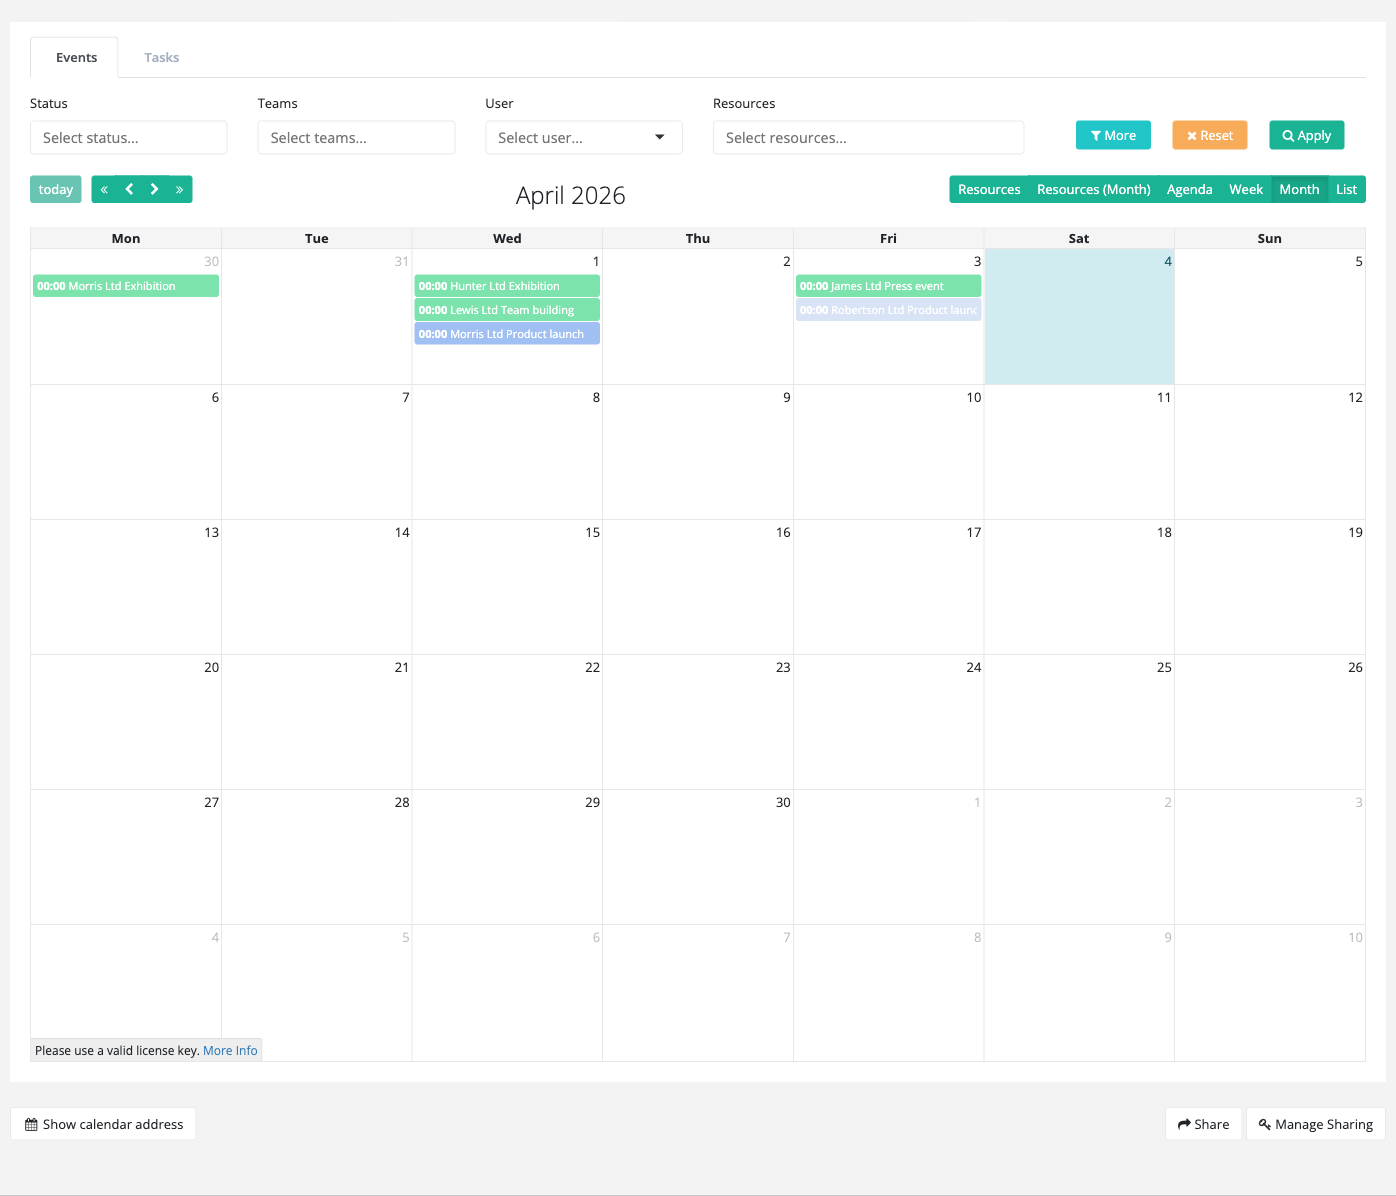This screenshot has height=1196, width=1396.
Task: Open the Select teams field
Action: pos(356,138)
